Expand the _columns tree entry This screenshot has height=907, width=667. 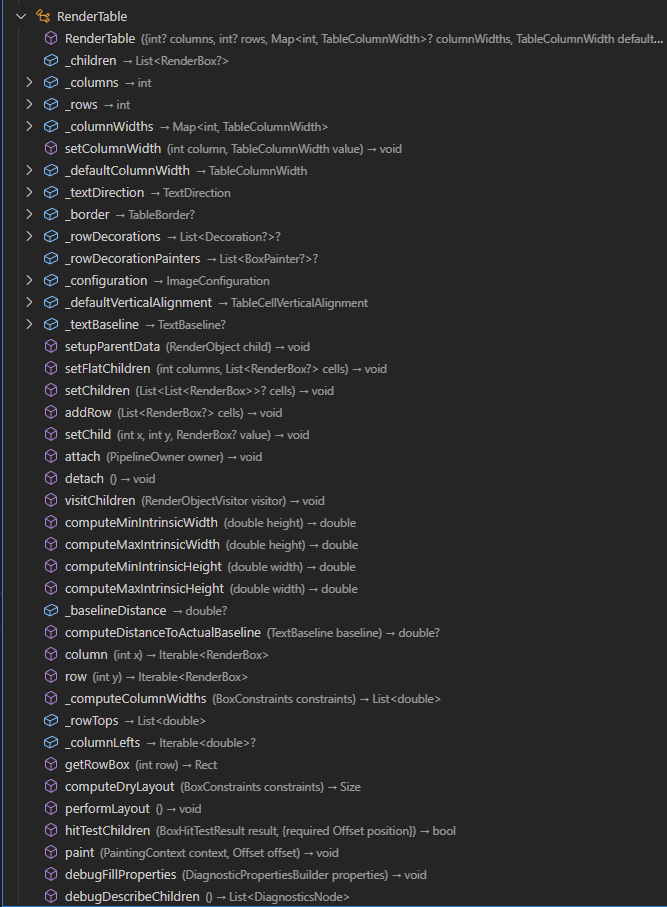(x=28, y=82)
